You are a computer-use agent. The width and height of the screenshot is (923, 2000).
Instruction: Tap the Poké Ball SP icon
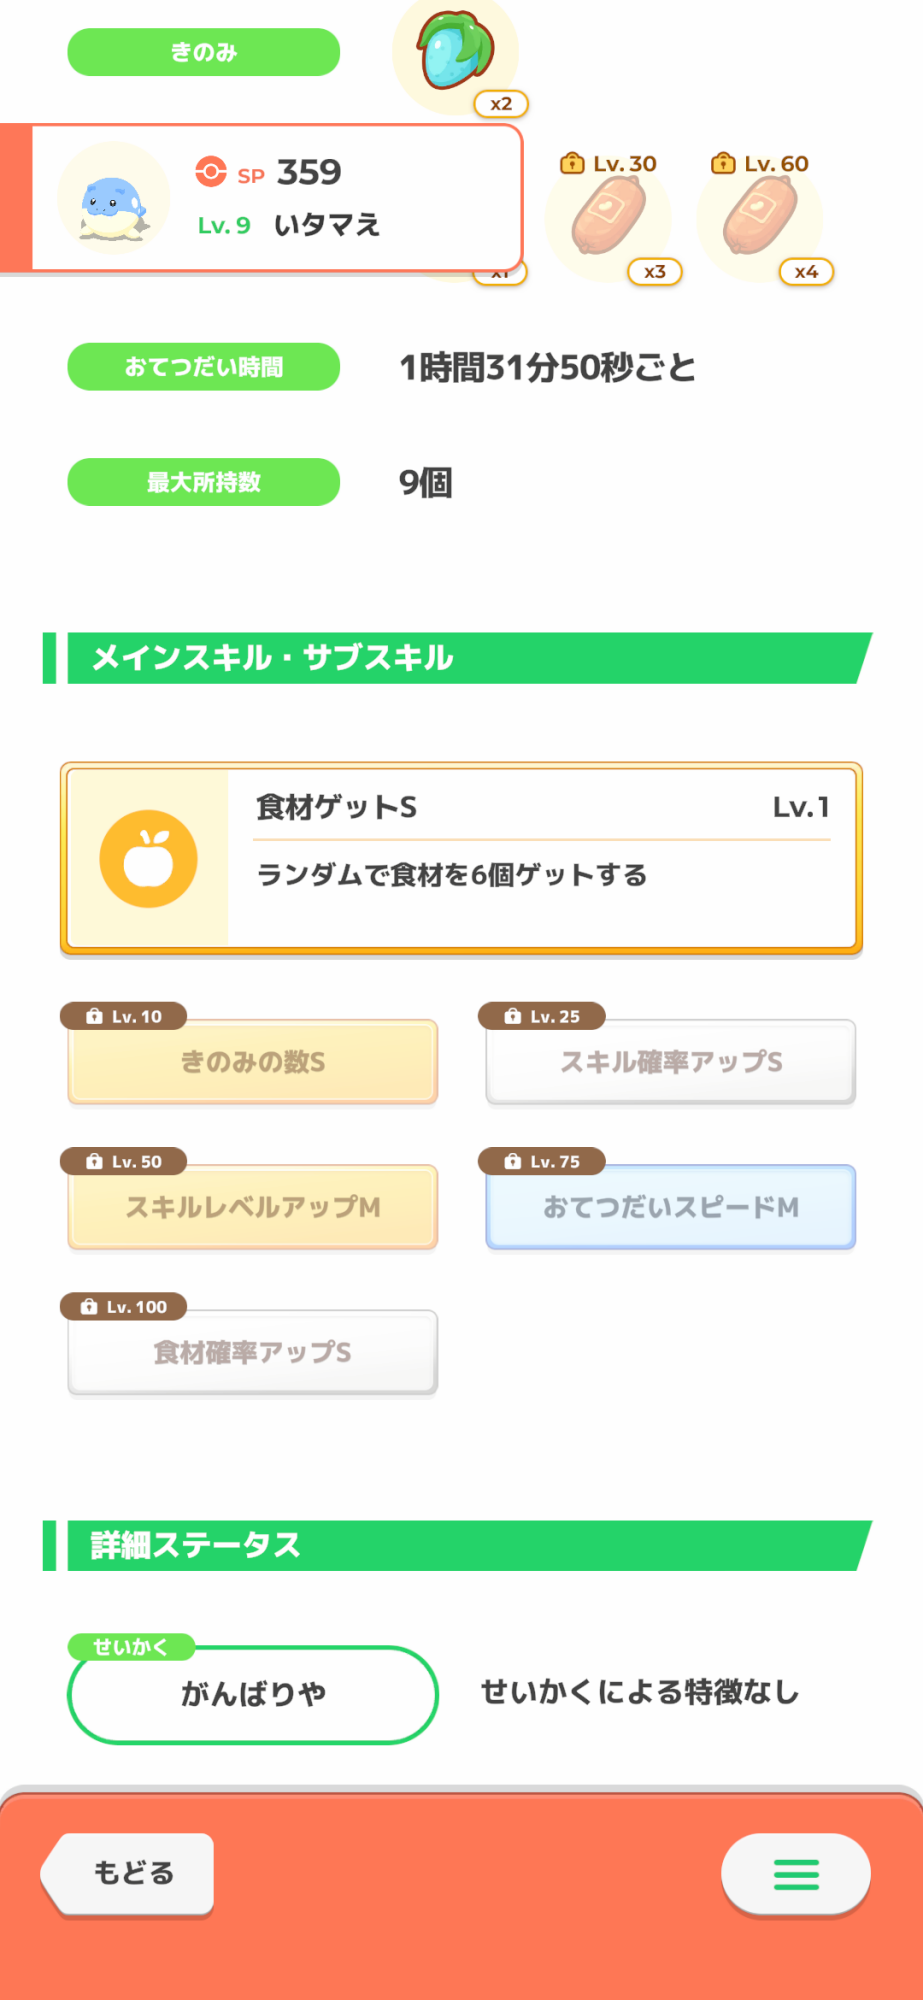tap(211, 172)
